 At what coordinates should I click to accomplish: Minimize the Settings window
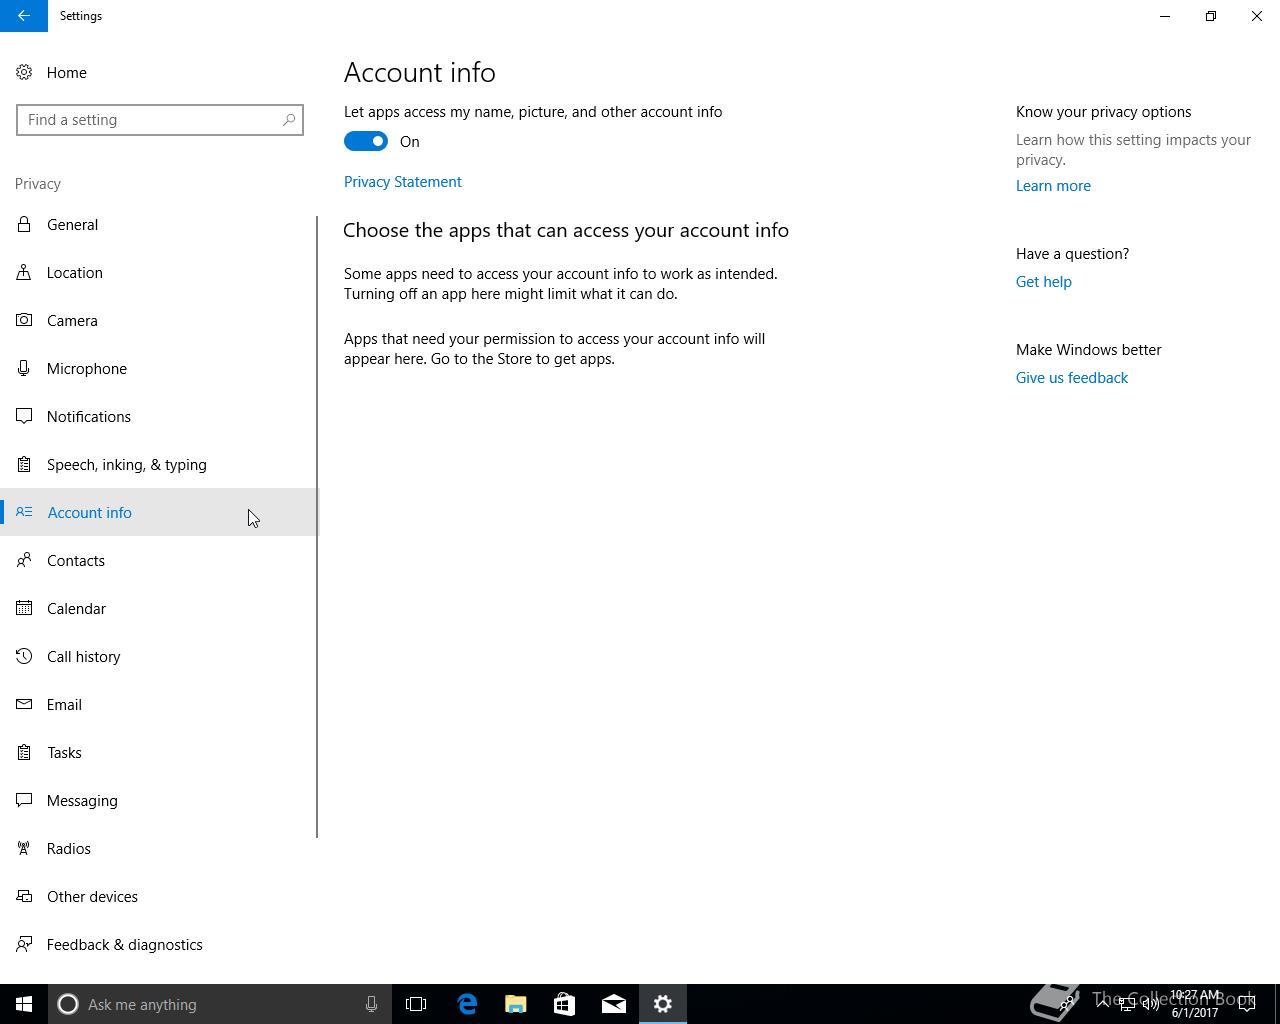click(1165, 16)
